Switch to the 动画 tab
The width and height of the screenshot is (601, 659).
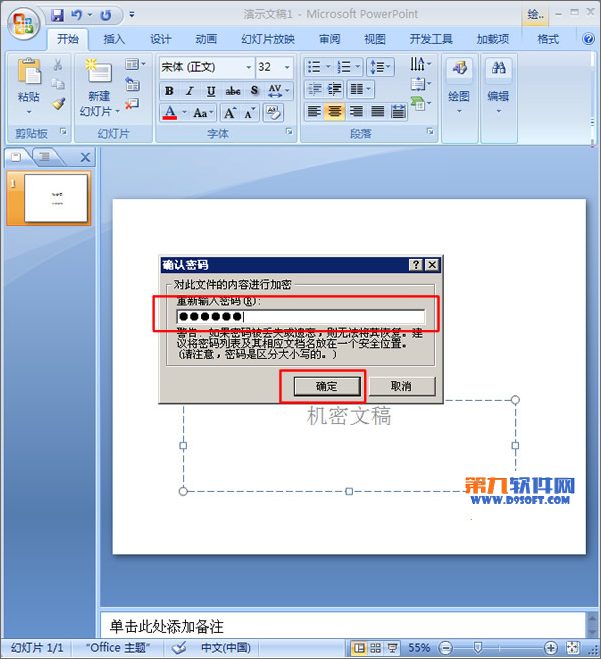coord(206,40)
